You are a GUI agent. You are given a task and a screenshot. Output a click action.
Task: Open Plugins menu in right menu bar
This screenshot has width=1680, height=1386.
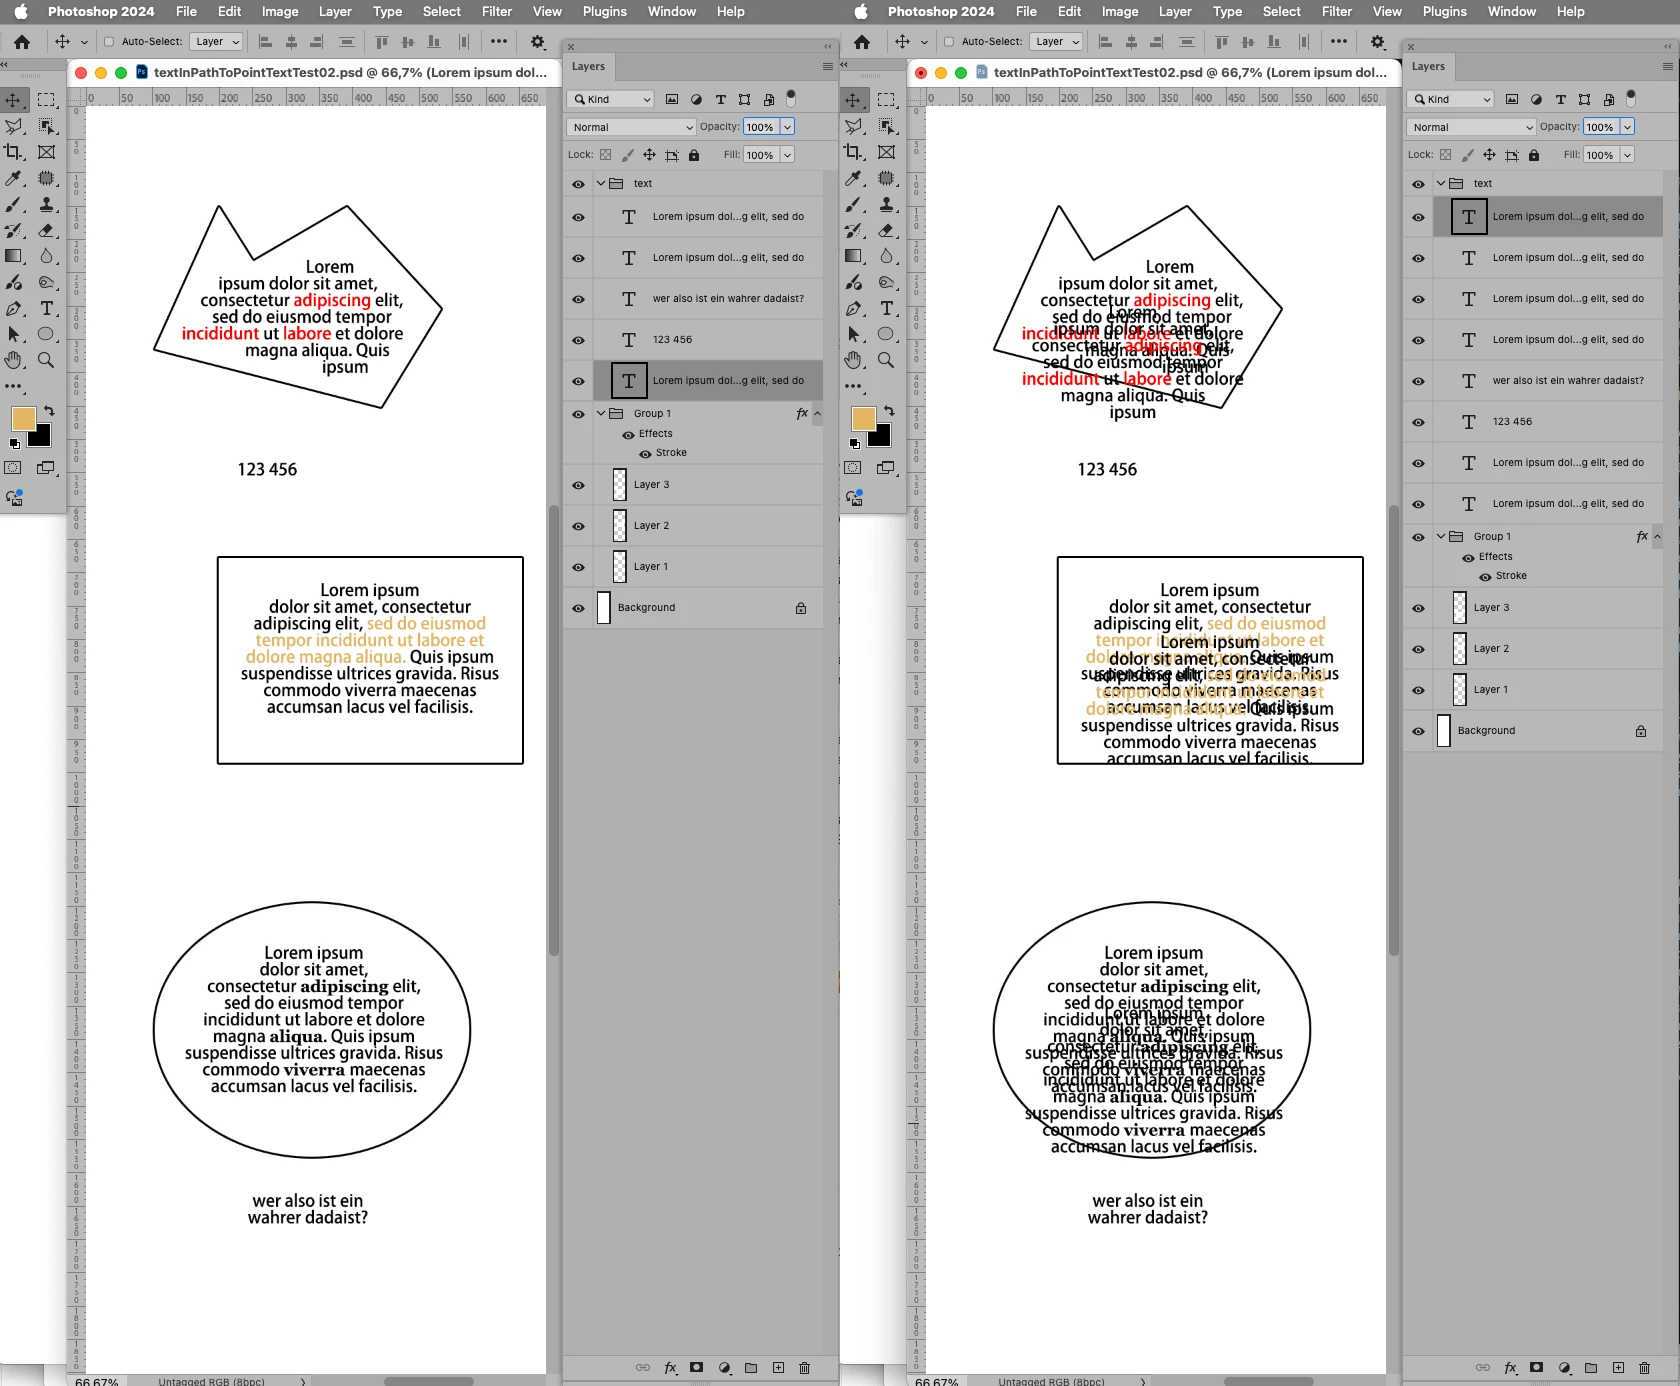pyautogui.click(x=1445, y=12)
